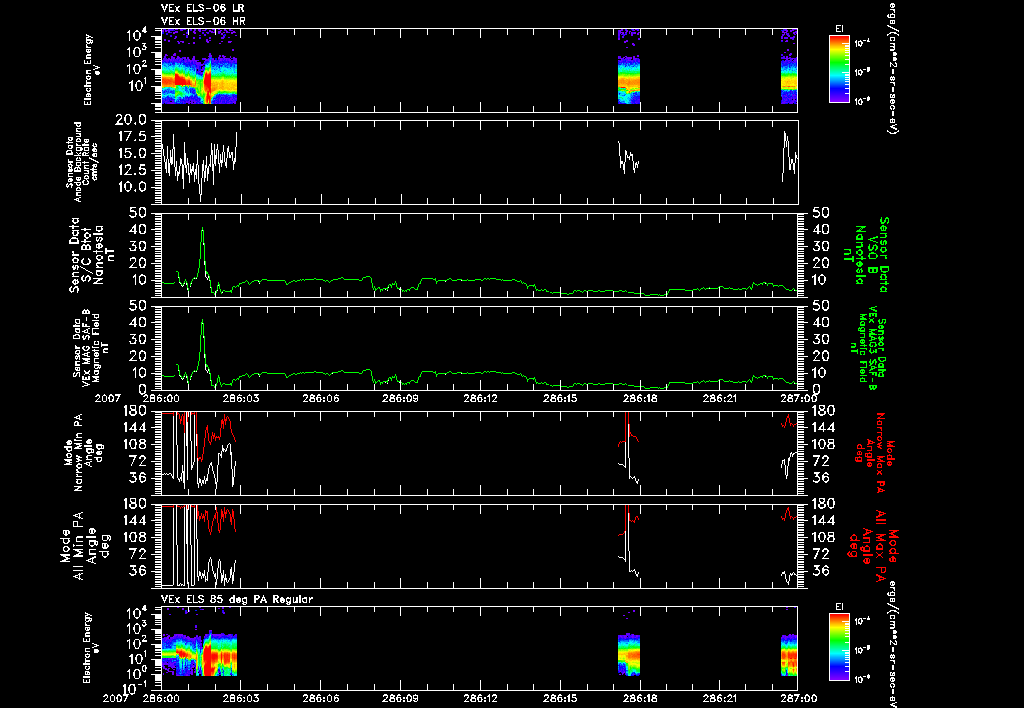Select "286:21" on the bottommost time axis
1024x708 pixels.
tap(719, 698)
